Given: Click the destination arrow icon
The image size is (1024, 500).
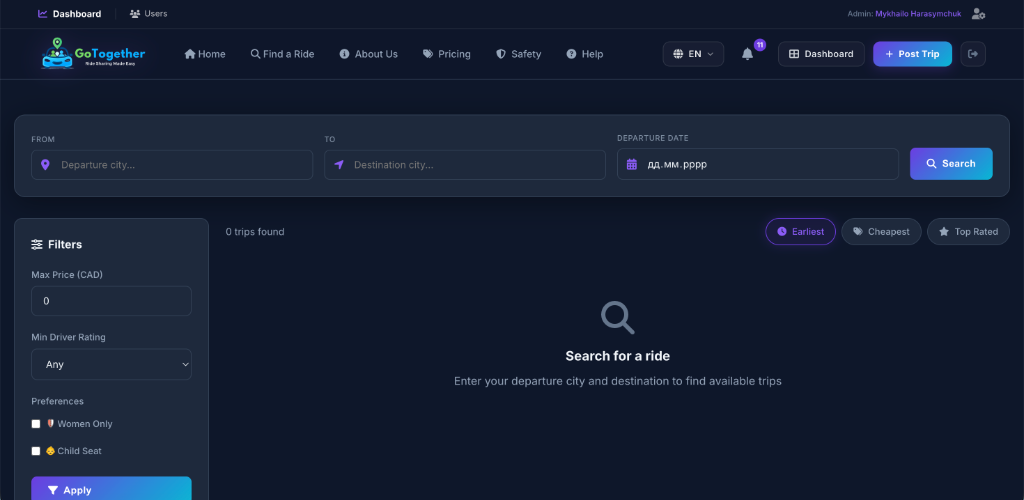Looking at the screenshot, I should point(338,165).
